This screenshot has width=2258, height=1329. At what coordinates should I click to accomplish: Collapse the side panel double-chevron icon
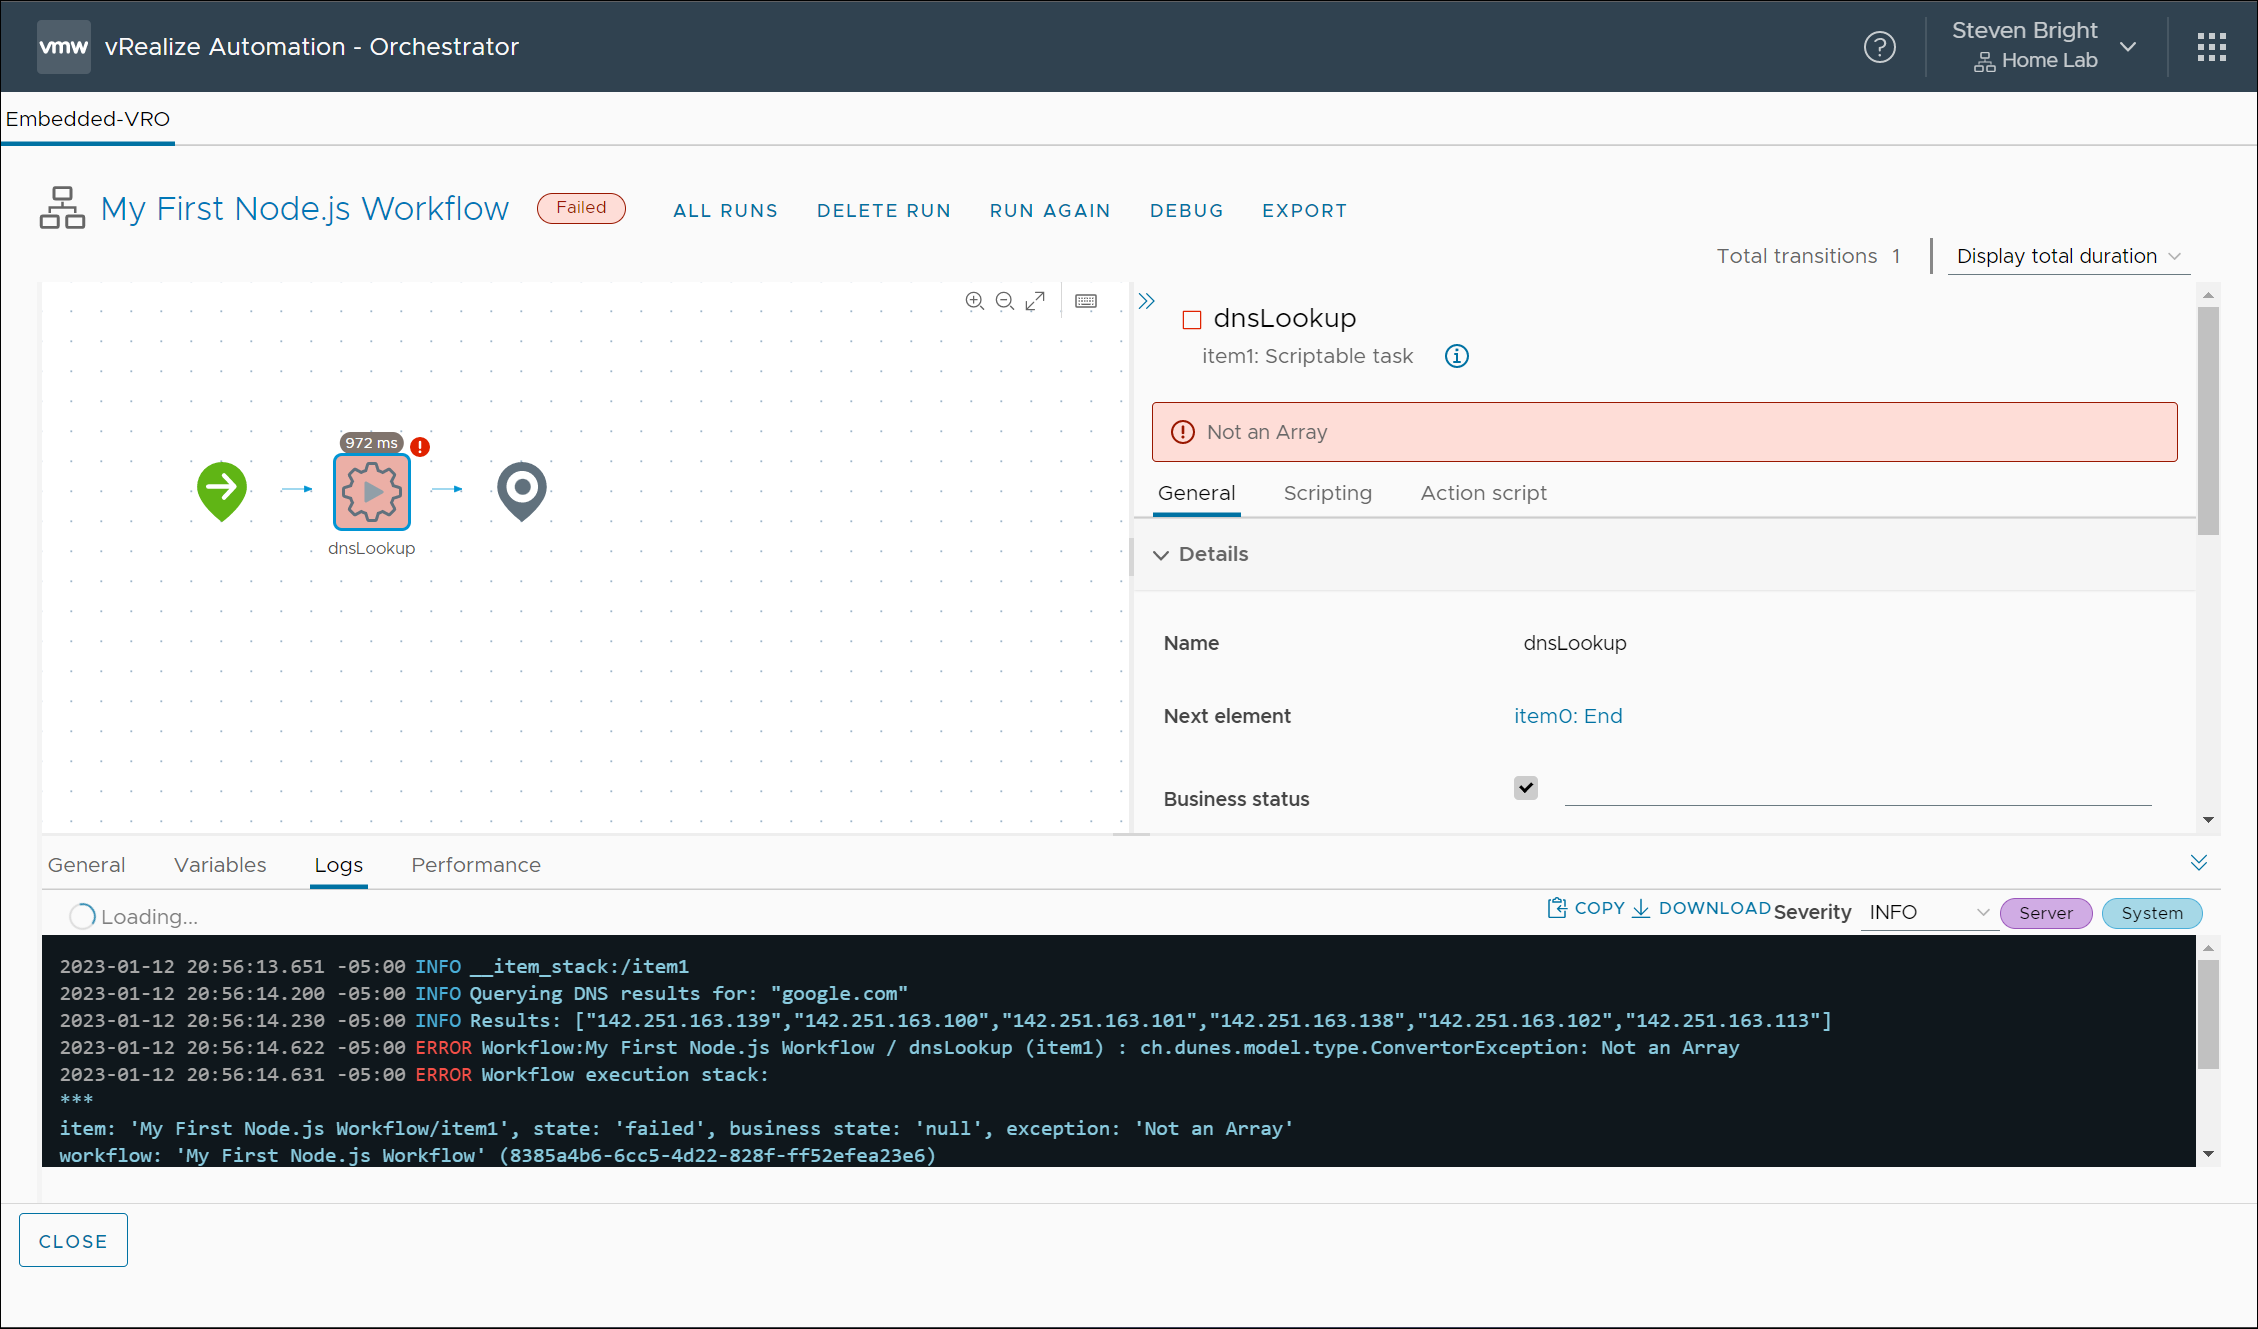1146,301
